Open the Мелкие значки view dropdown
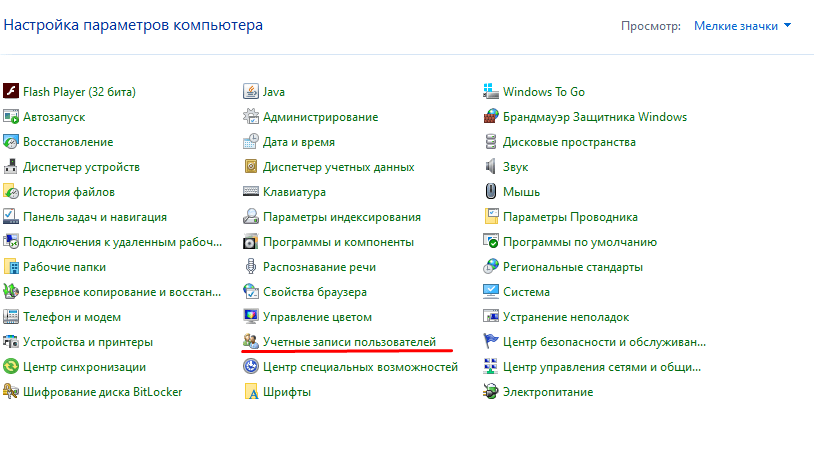Screen dimensions: 814x466 pos(742,25)
